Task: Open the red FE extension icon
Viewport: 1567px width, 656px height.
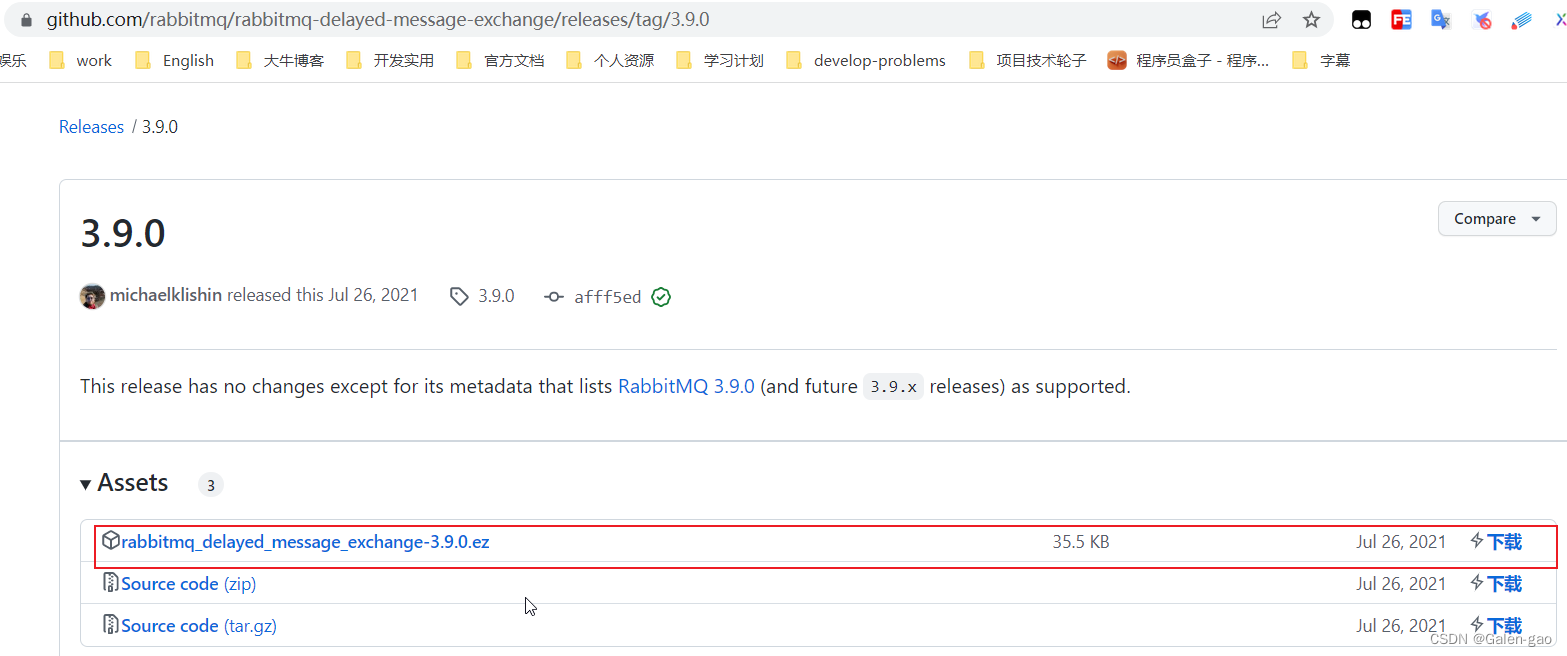Action: click(x=1401, y=20)
